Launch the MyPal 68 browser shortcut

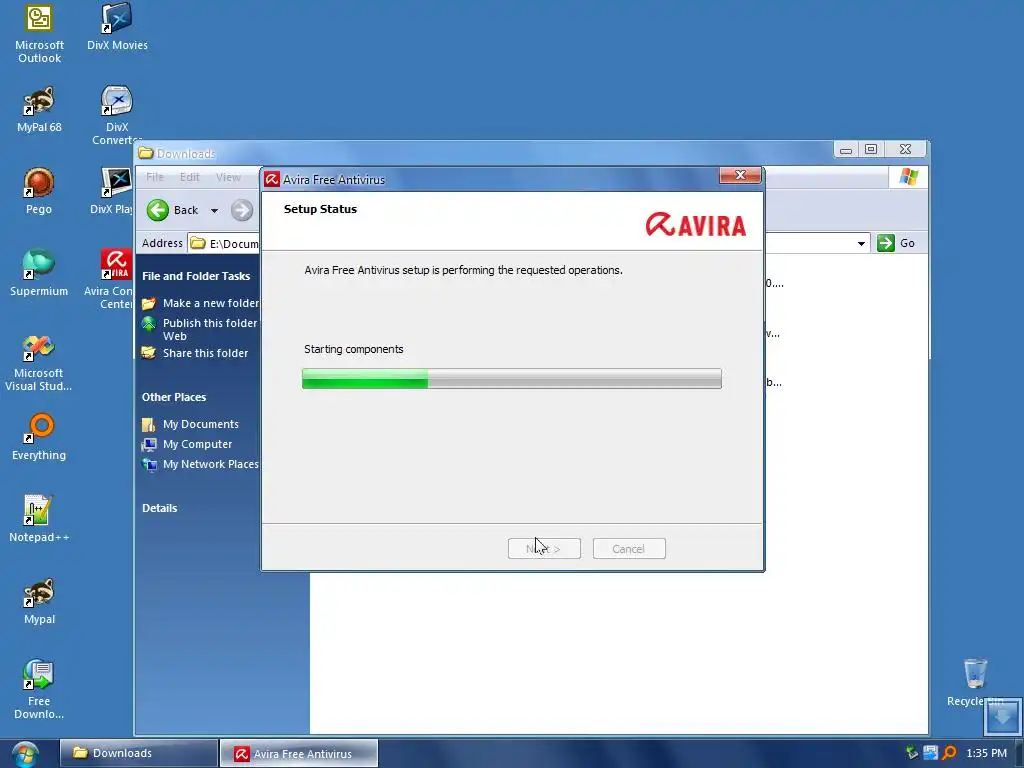[x=39, y=109]
